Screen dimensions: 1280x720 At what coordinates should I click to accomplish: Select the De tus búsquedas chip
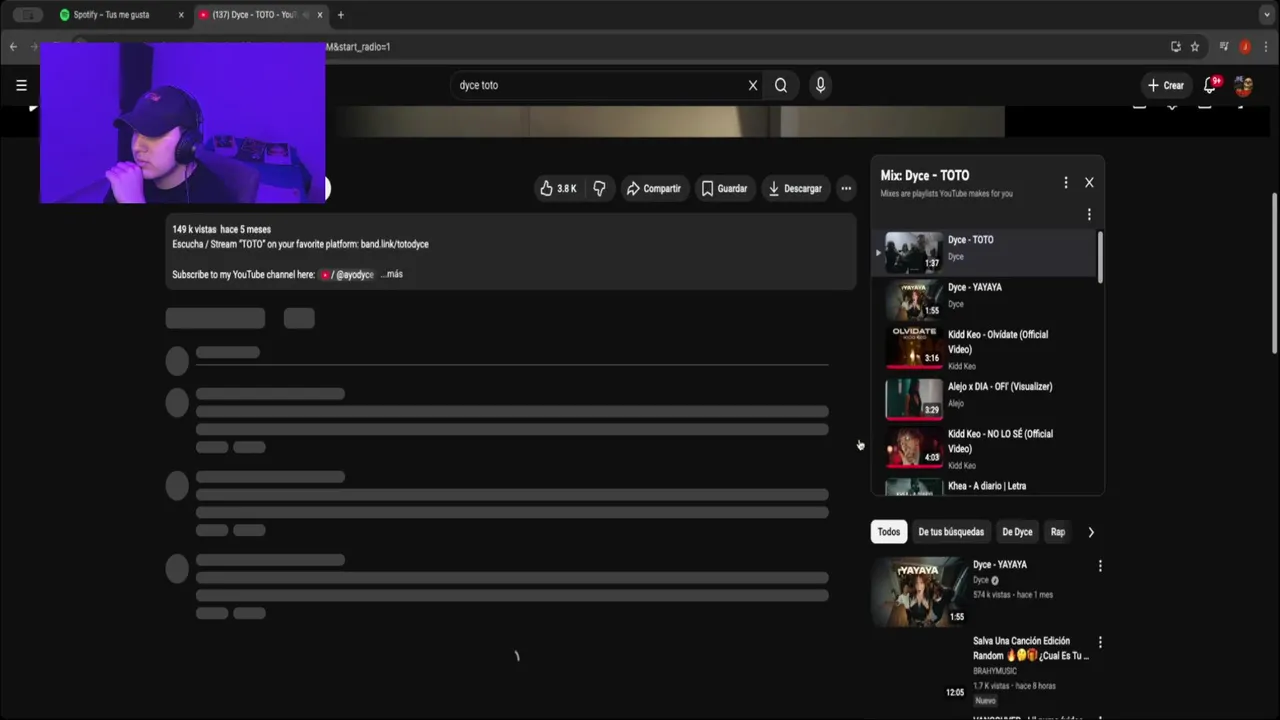951,532
